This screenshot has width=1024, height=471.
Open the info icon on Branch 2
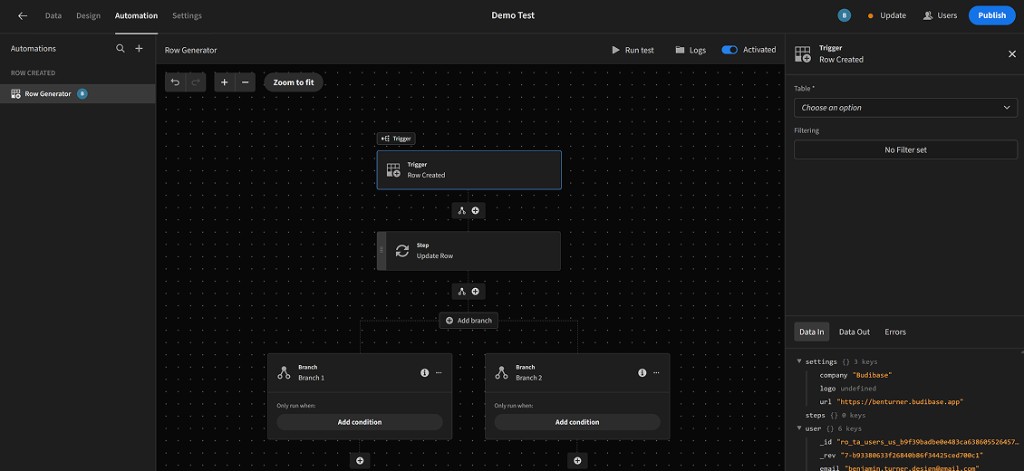[642, 372]
